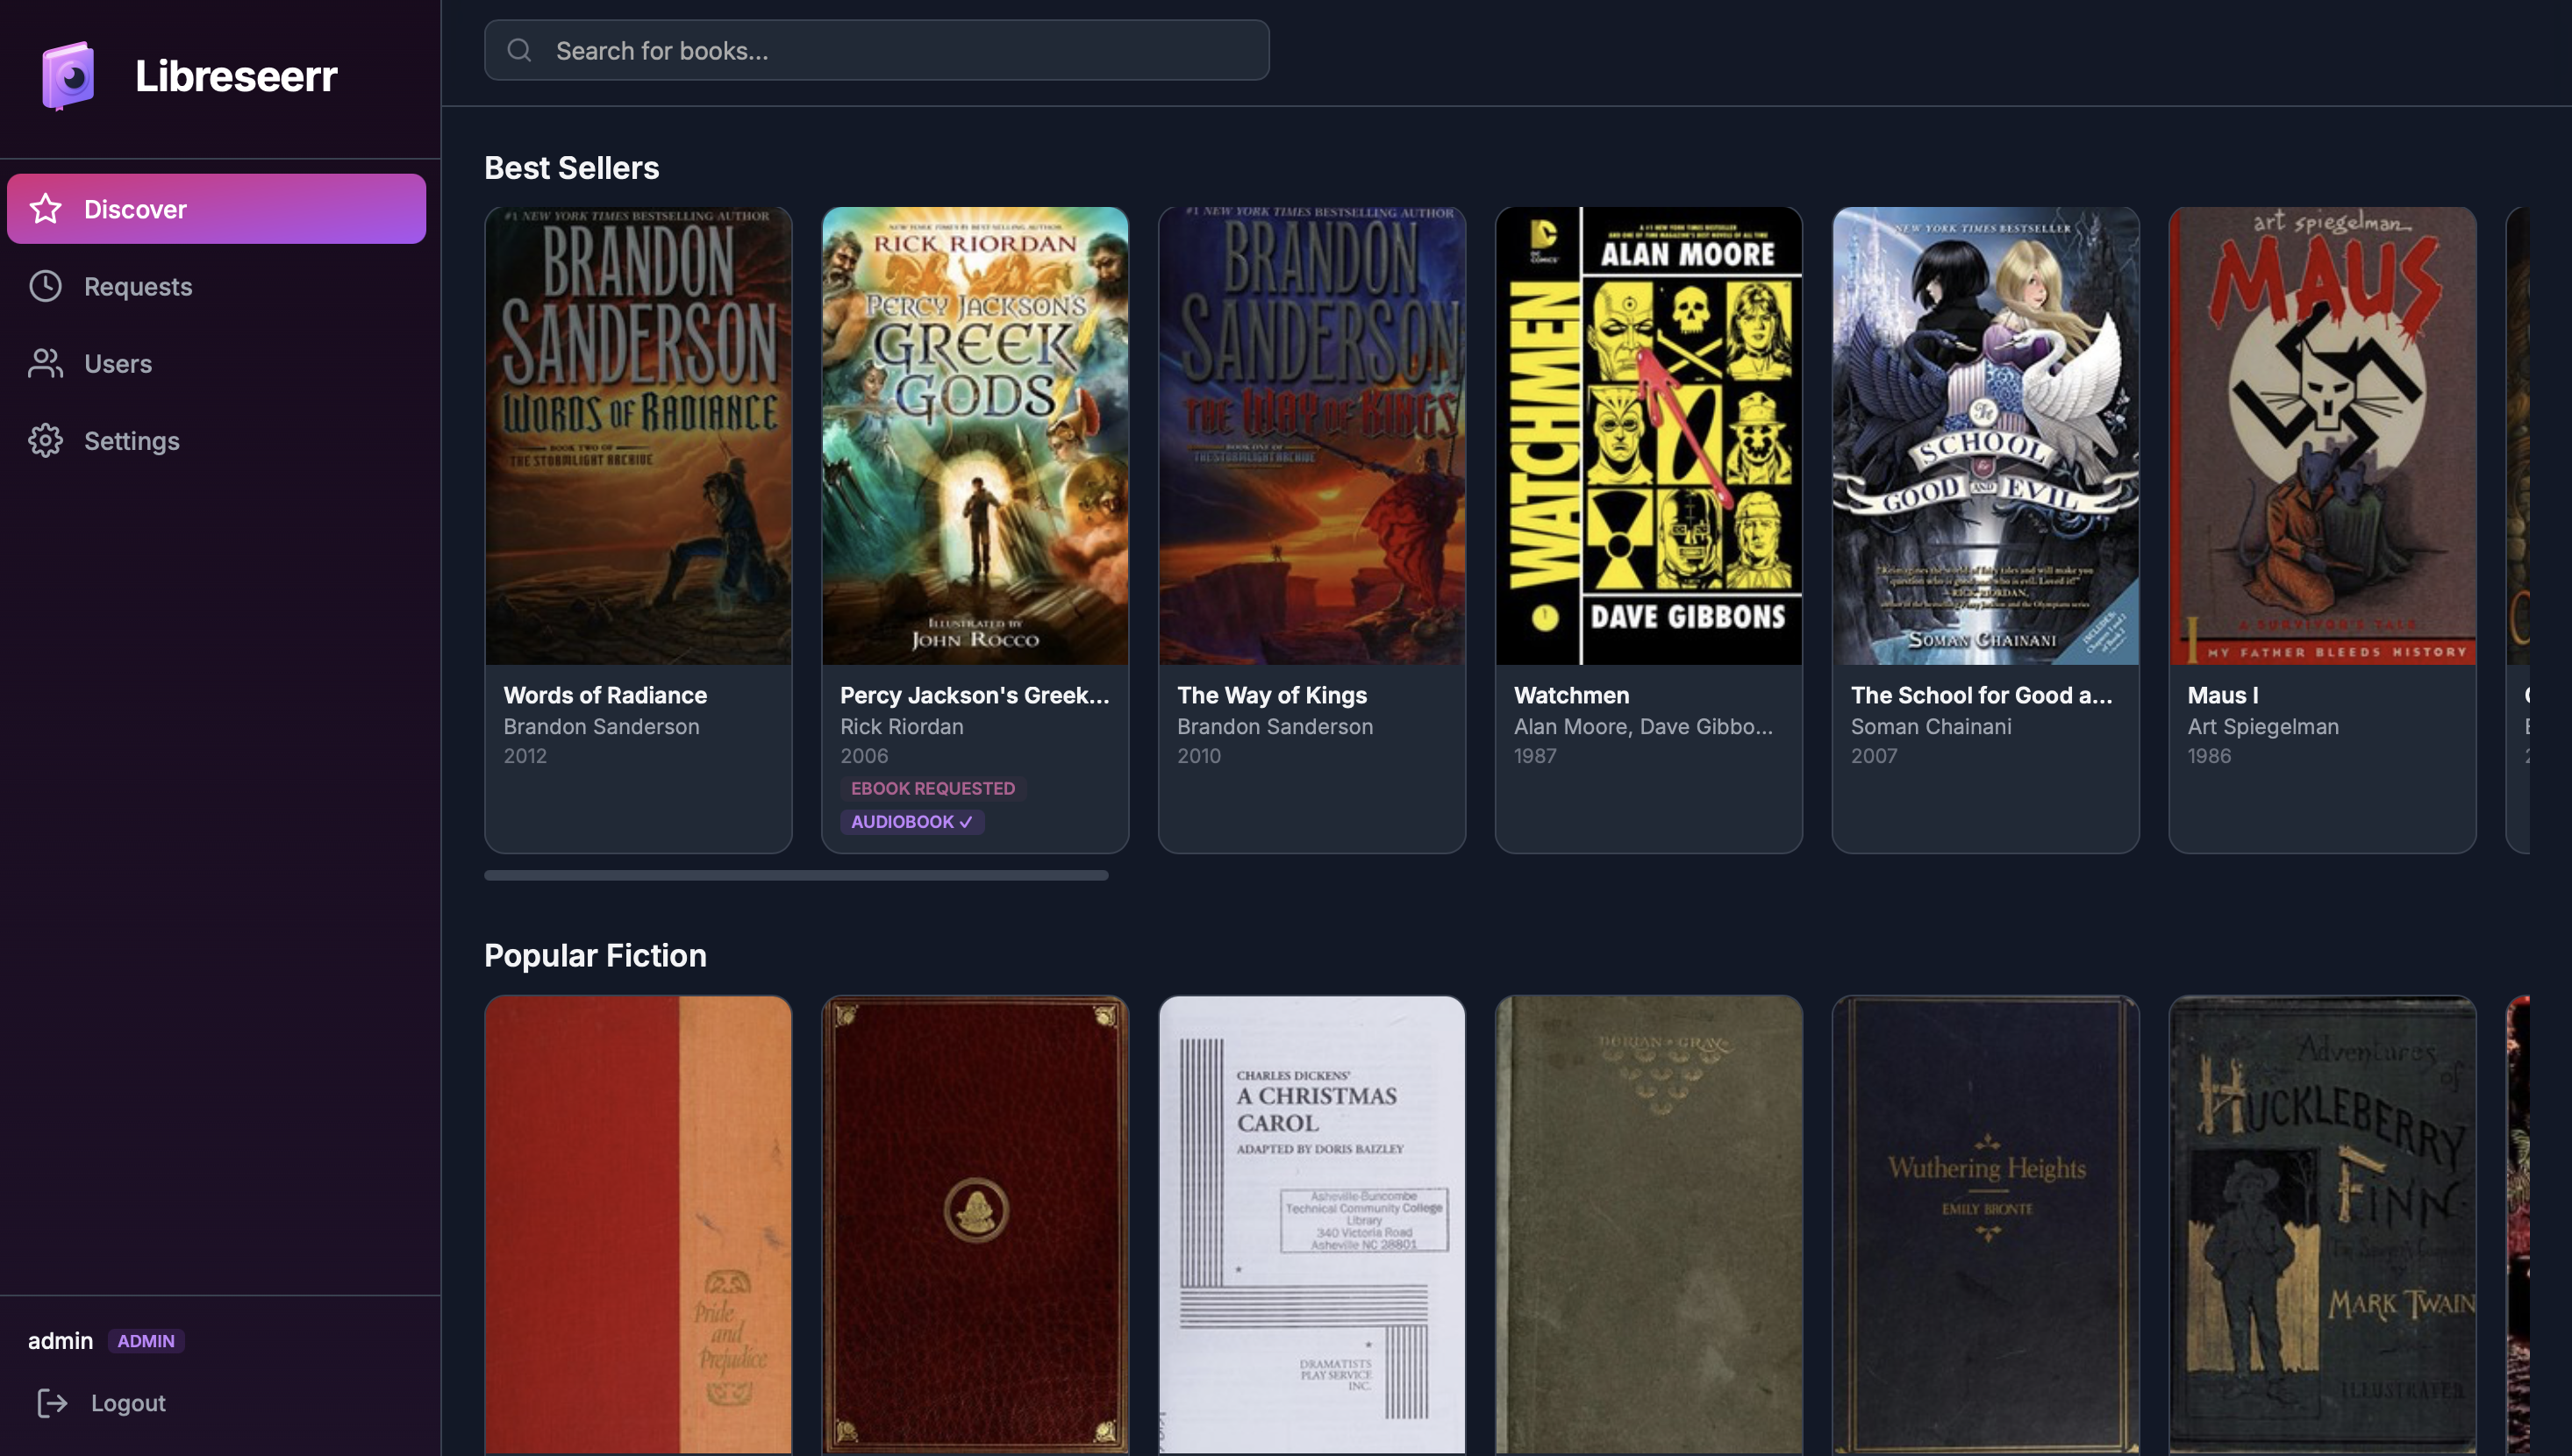Go to the Users page

(216, 363)
